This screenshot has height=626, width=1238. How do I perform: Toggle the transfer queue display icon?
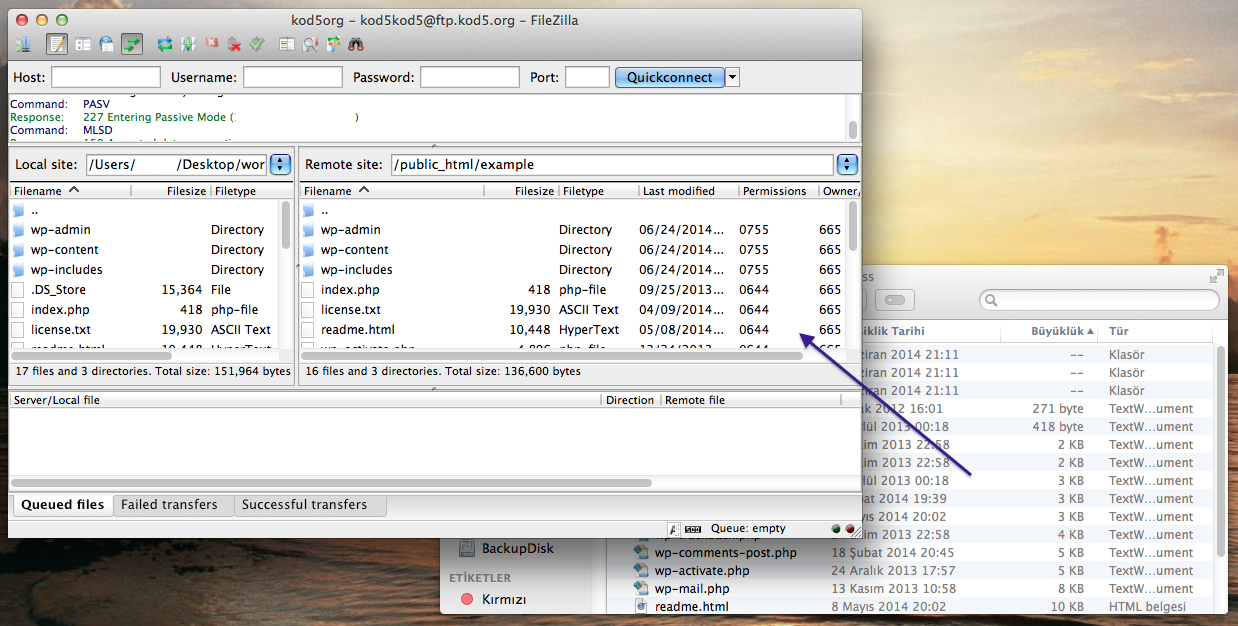pyautogui.click(x=131, y=44)
